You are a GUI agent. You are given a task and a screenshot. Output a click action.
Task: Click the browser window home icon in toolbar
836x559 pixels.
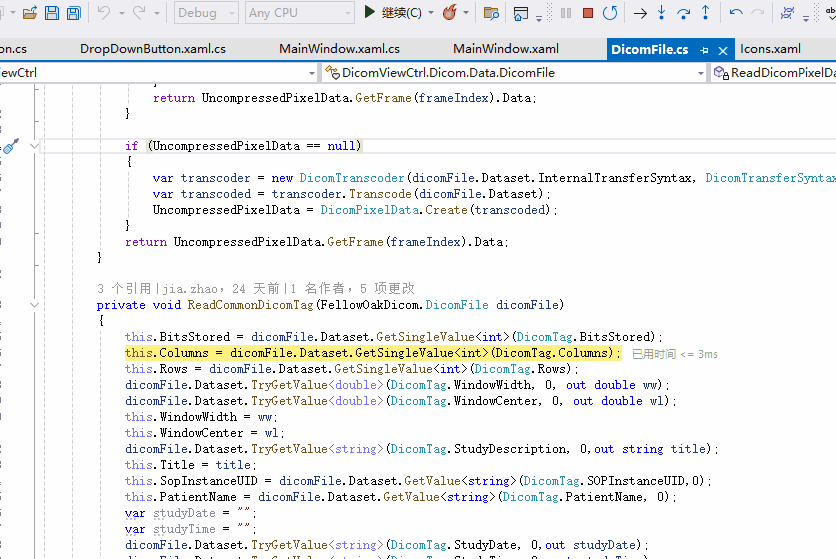coord(521,13)
